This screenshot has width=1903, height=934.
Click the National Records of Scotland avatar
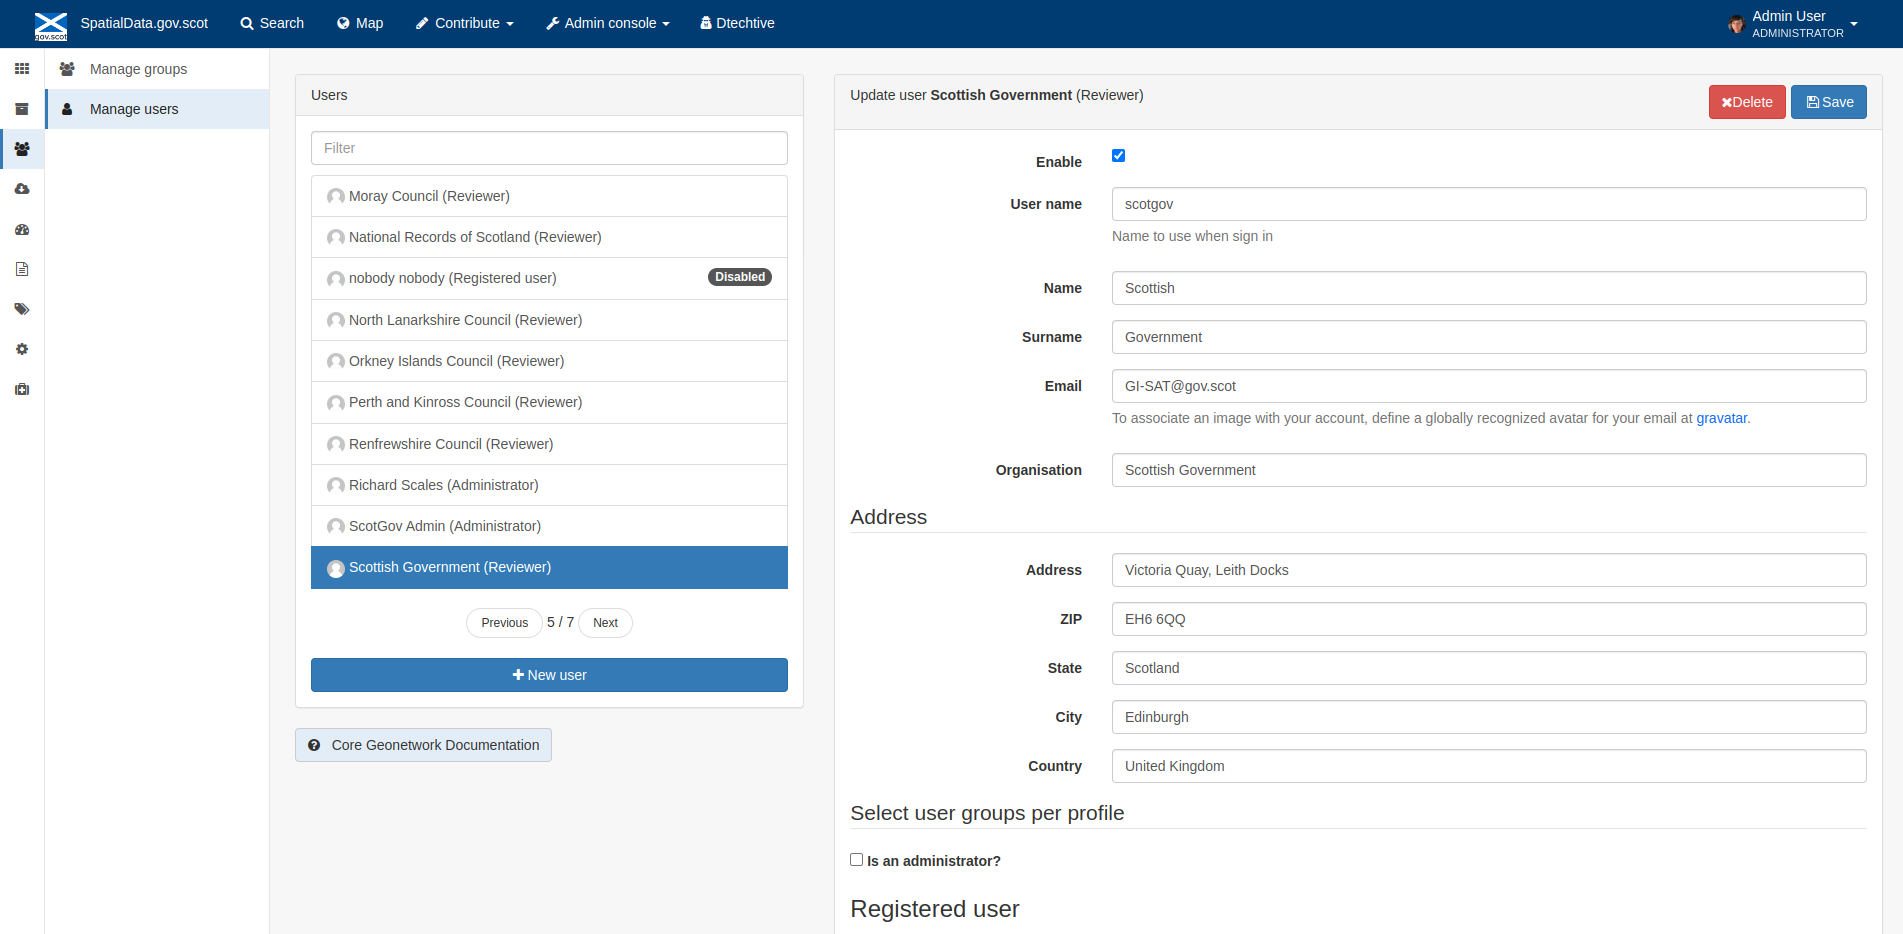[336, 237]
